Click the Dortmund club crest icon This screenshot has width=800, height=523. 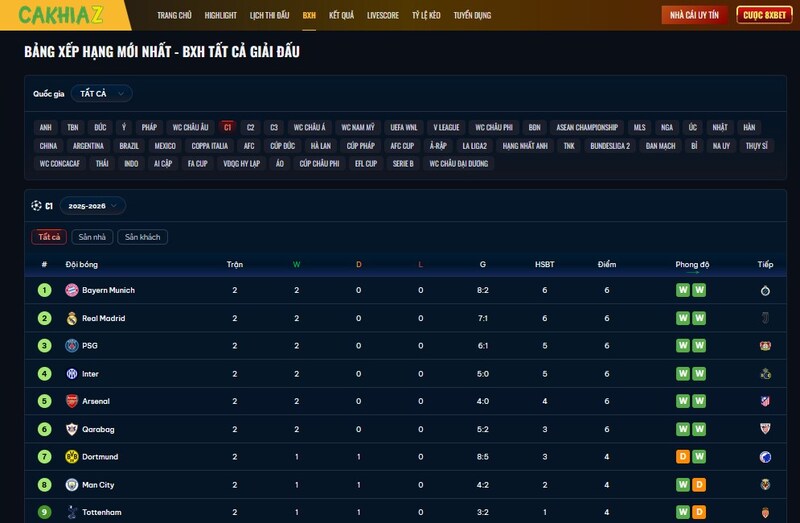[x=72, y=457]
